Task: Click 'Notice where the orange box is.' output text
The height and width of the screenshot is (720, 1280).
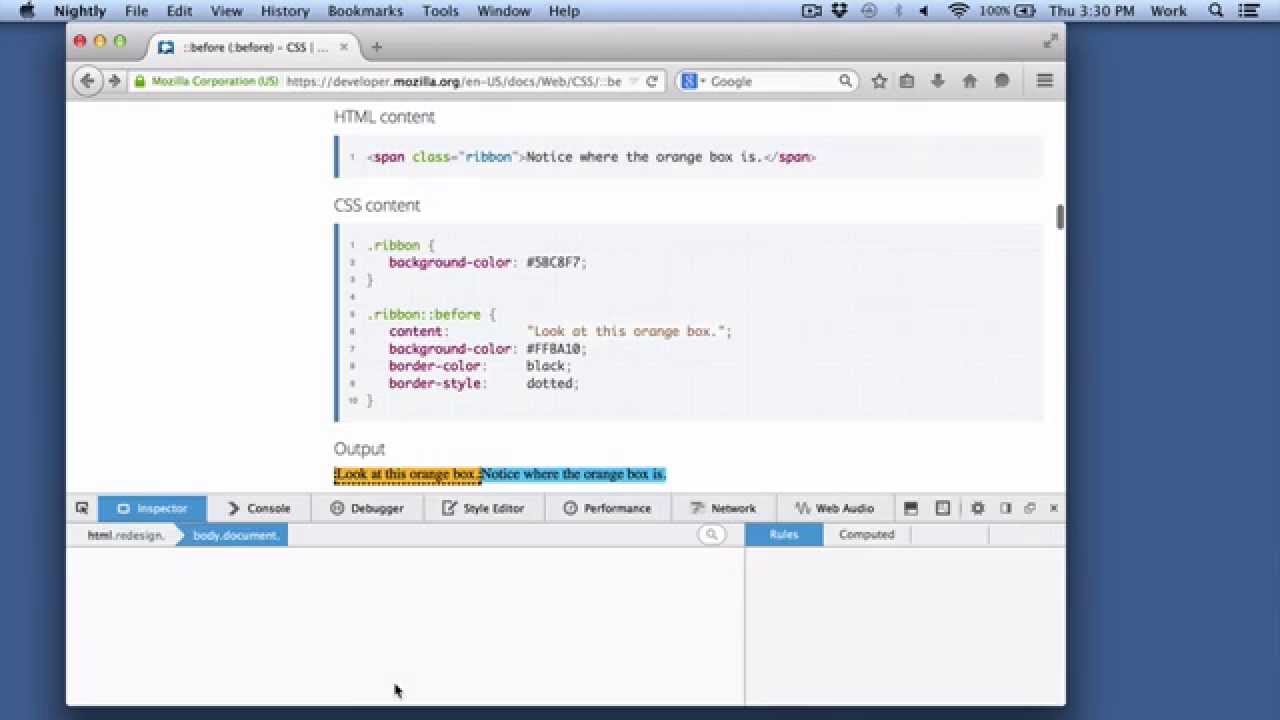Action: pyautogui.click(x=573, y=475)
